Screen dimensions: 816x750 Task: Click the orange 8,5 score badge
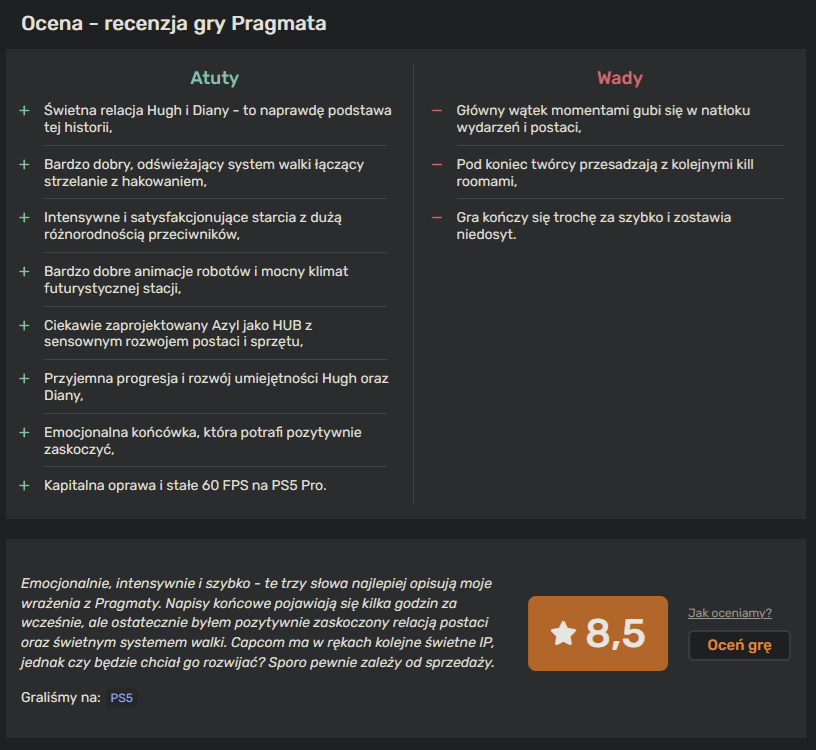coord(598,633)
